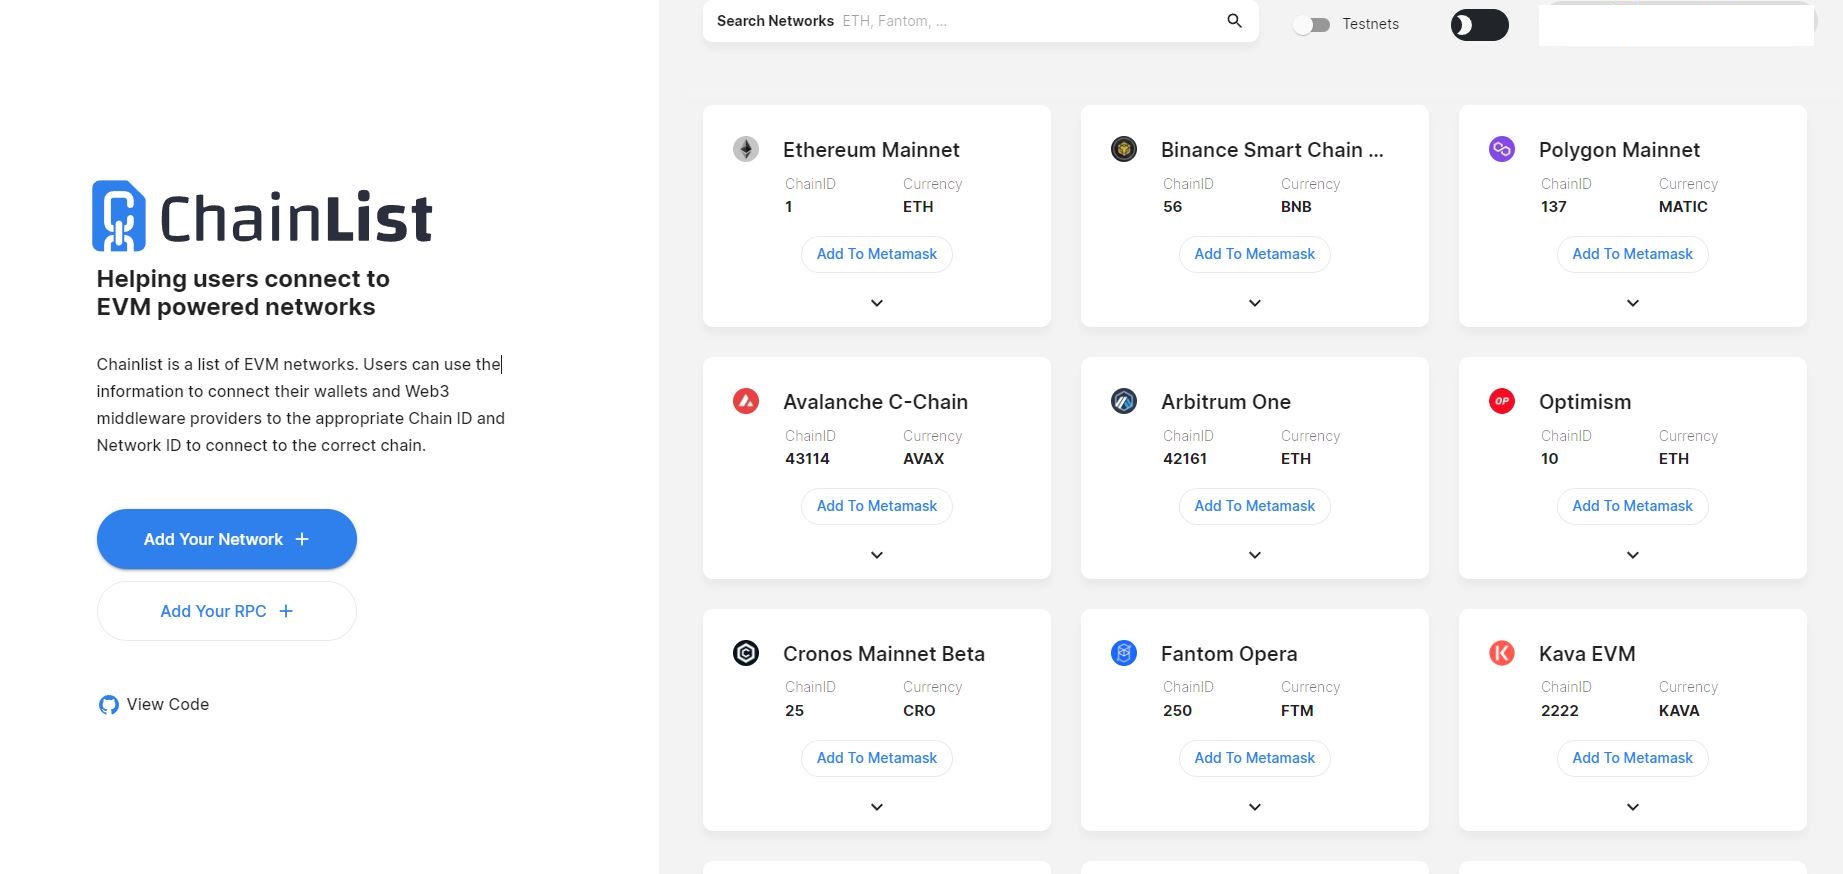1843x874 pixels.
Task: Click the Avalanche C-Chain logo icon
Action: click(x=746, y=401)
